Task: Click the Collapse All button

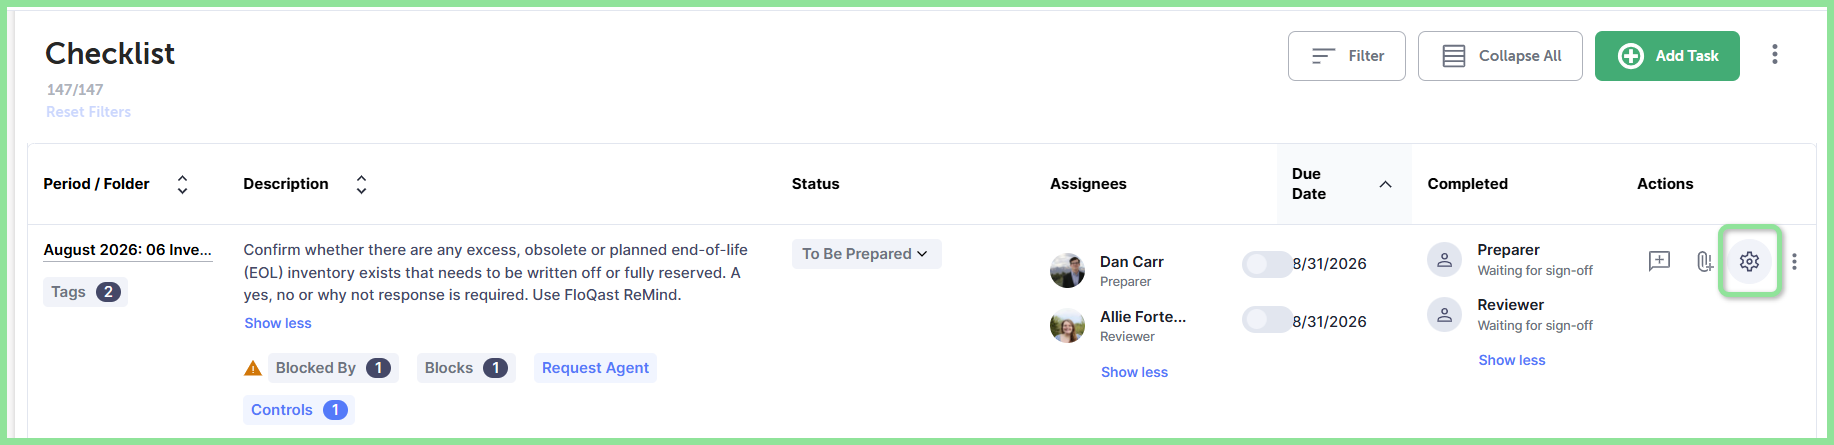Action: coord(1500,56)
